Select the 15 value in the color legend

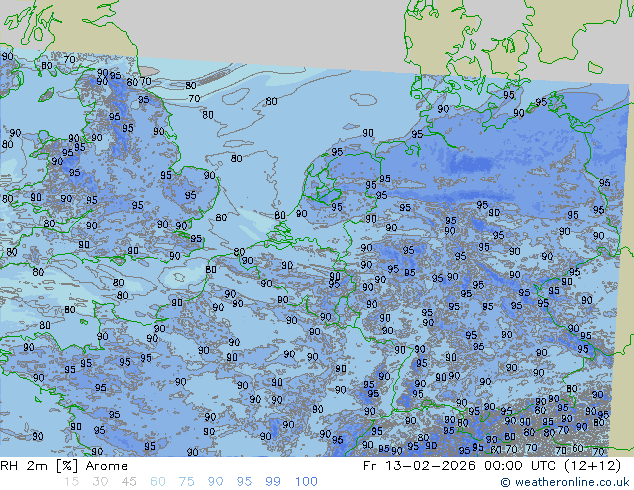pyautogui.click(x=71, y=482)
